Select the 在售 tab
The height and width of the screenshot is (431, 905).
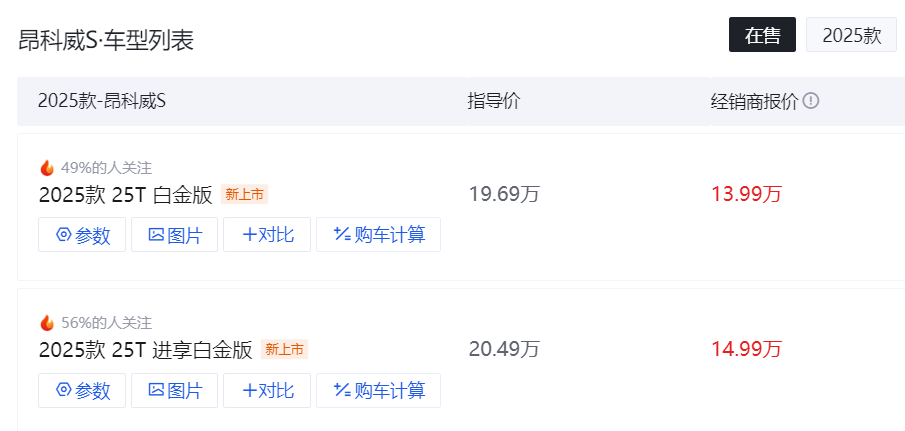(762, 35)
